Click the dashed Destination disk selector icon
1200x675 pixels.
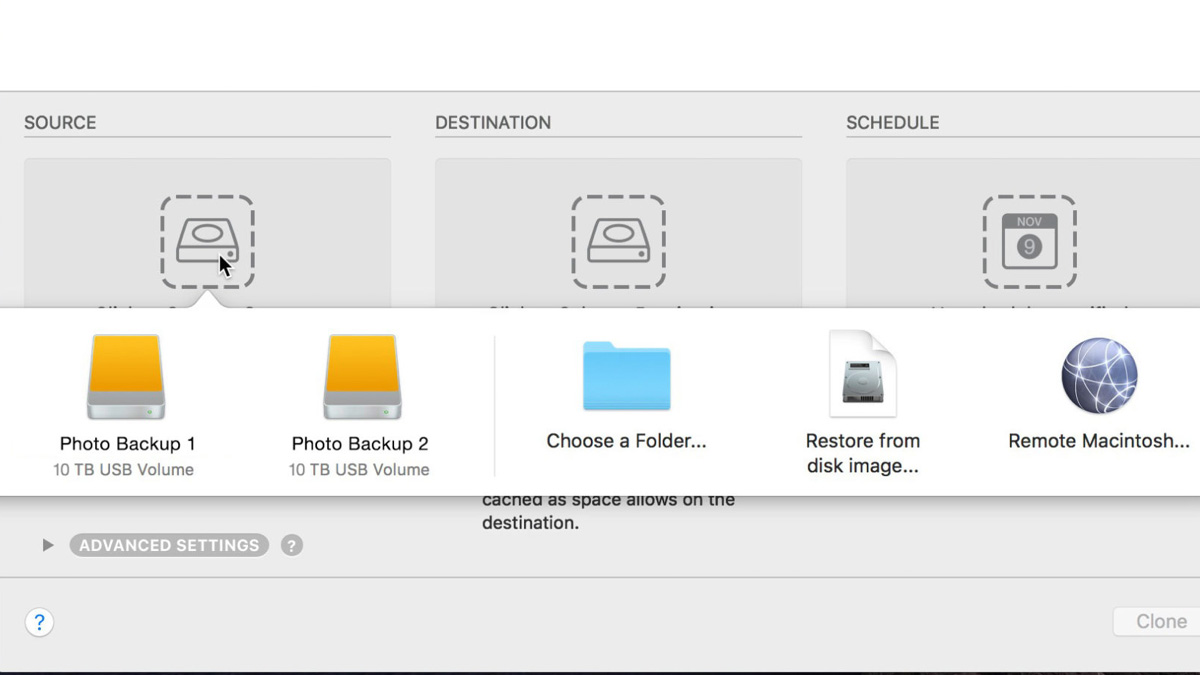tap(617, 240)
